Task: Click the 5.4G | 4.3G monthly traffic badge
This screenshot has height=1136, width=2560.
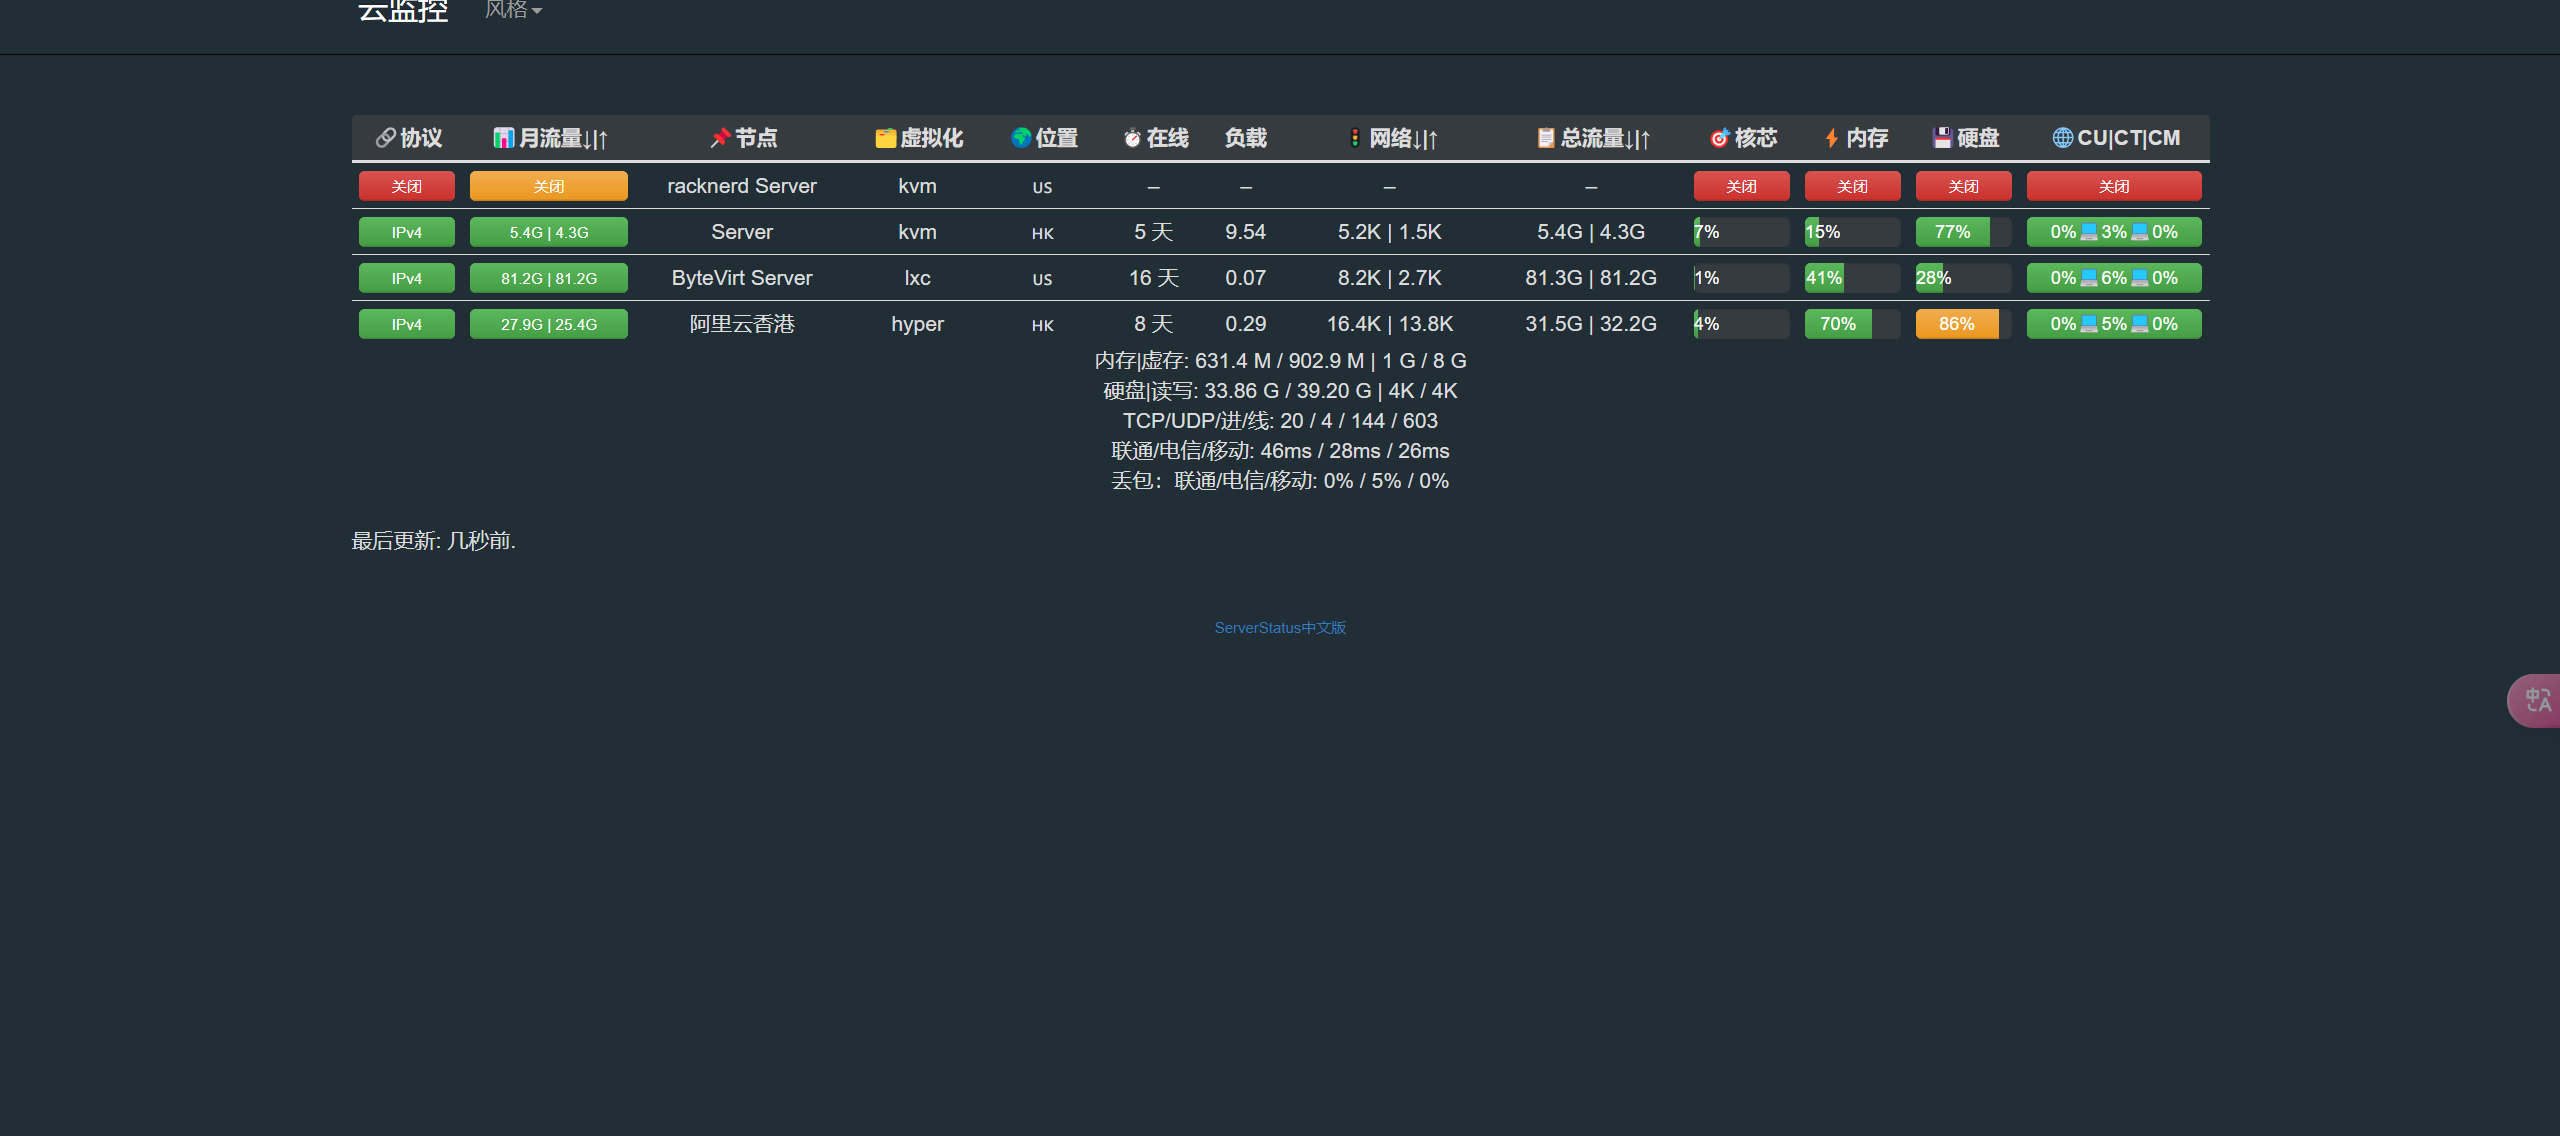Action: point(548,232)
